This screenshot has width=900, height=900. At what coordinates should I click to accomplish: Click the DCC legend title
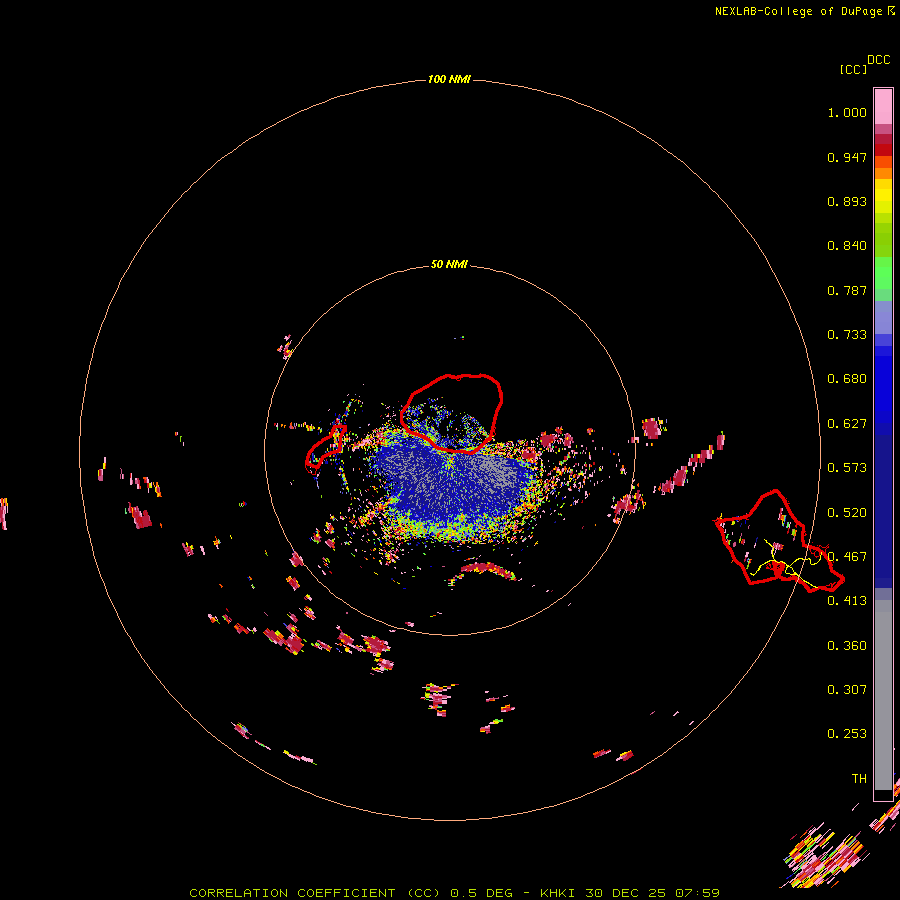pos(878,60)
